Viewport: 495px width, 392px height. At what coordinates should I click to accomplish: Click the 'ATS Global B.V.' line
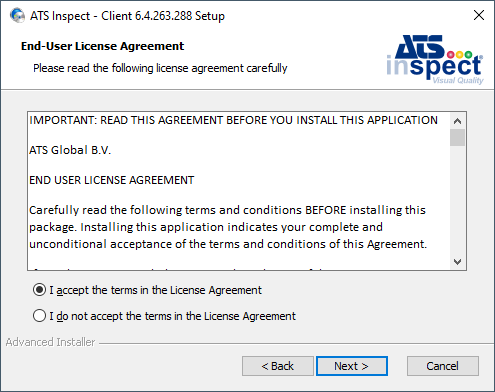pyautogui.click(x=70, y=150)
